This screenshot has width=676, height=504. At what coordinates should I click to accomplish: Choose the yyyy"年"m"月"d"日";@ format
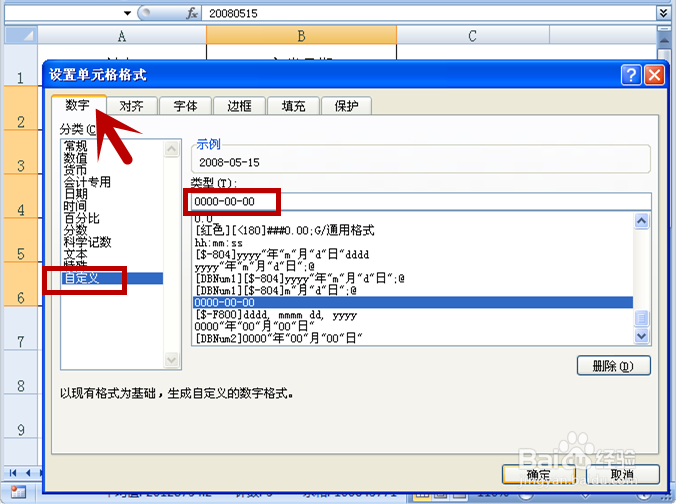(254, 266)
